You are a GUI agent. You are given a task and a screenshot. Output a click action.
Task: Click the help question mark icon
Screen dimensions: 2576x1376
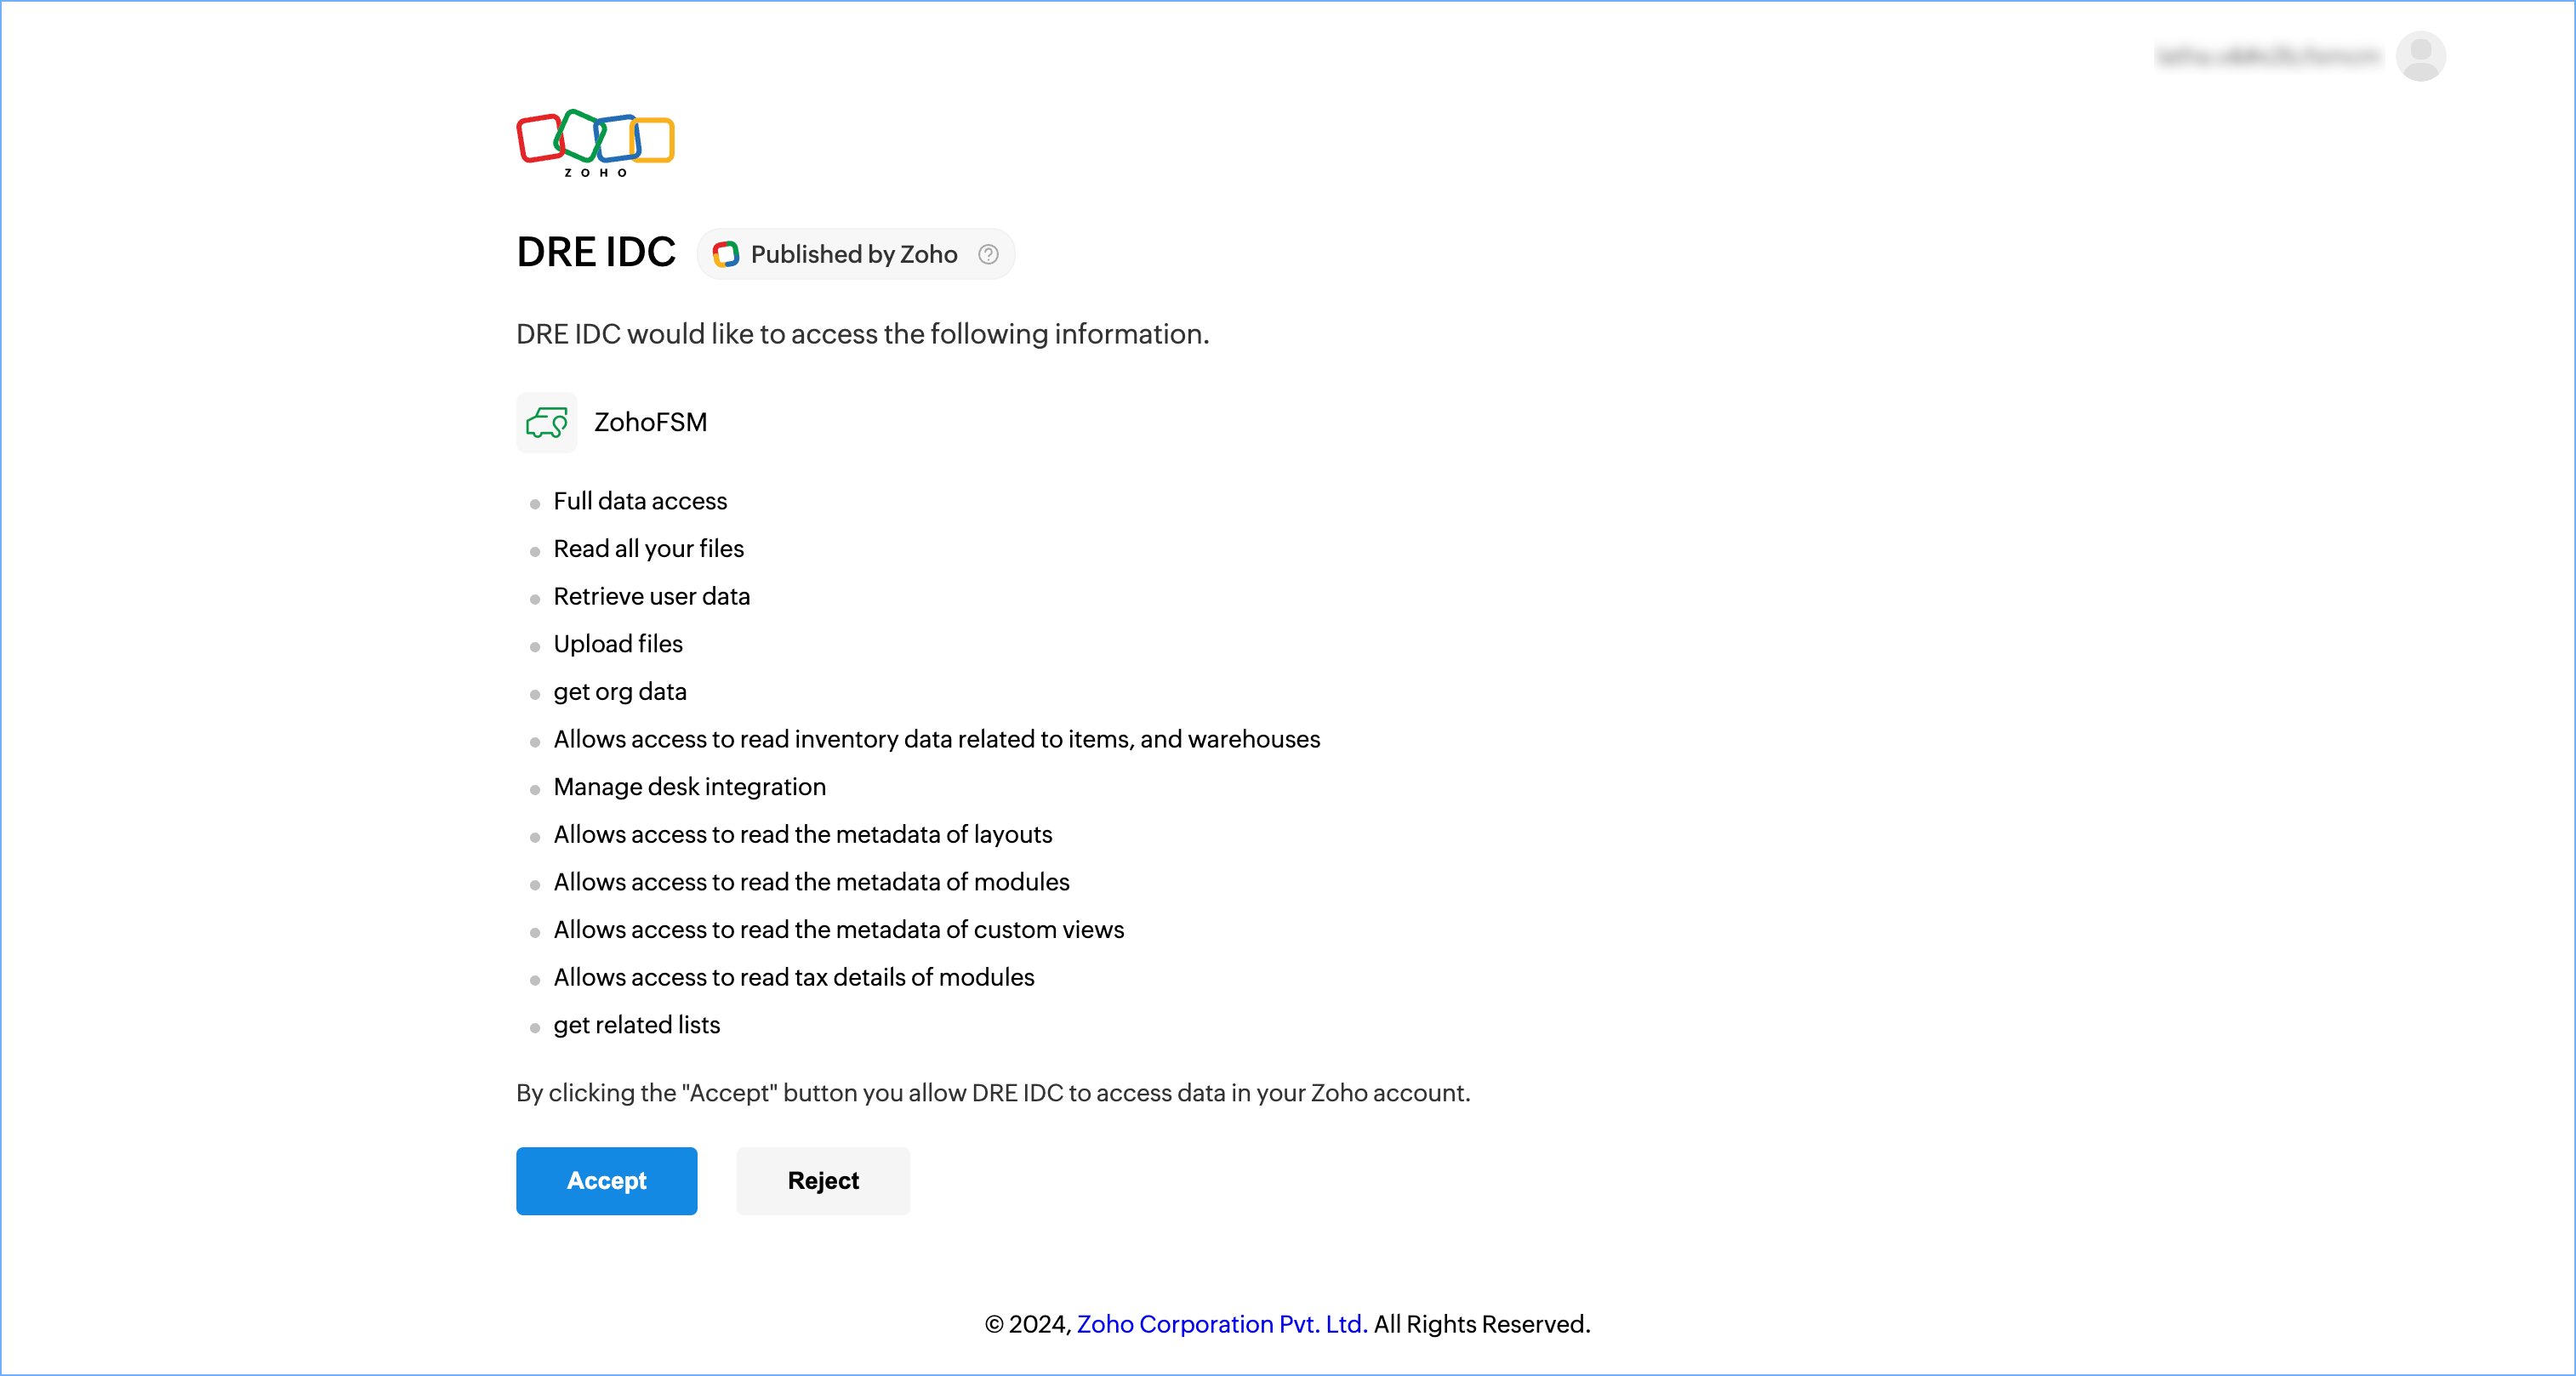click(x=988, y=254)
